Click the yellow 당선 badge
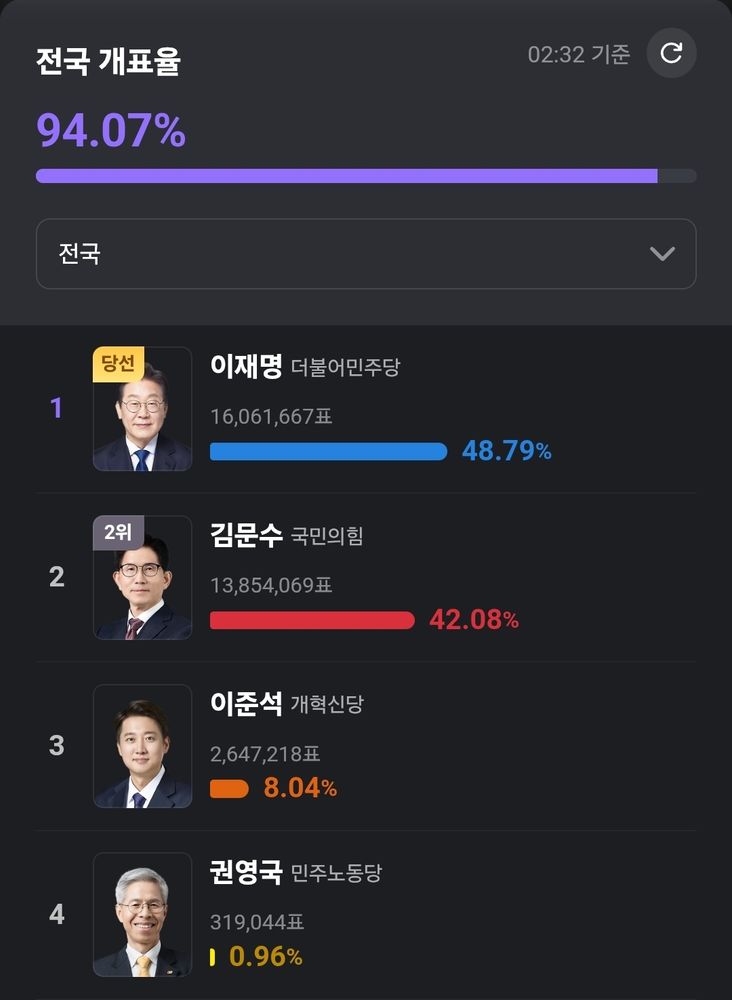The height and width of the screenshot is (1000, 732). (x=119, y=364)
